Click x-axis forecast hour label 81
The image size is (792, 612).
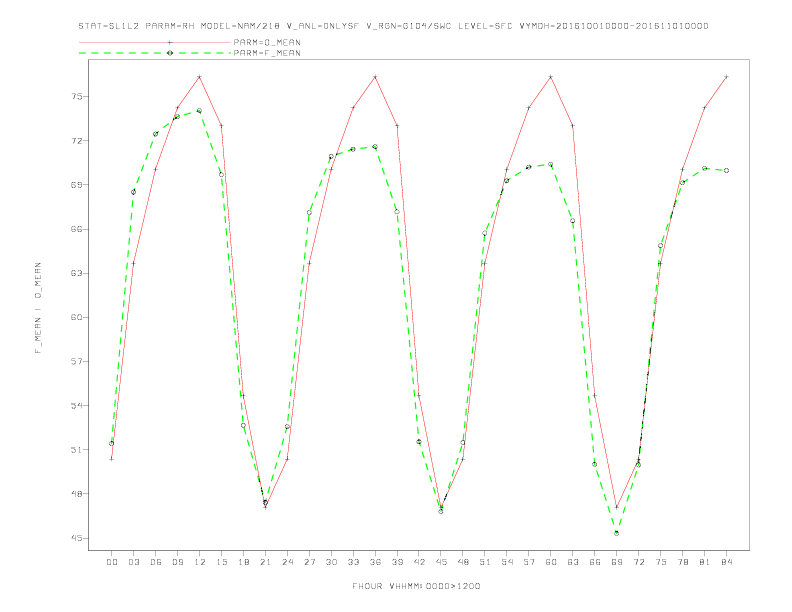[x=705, y=562]
